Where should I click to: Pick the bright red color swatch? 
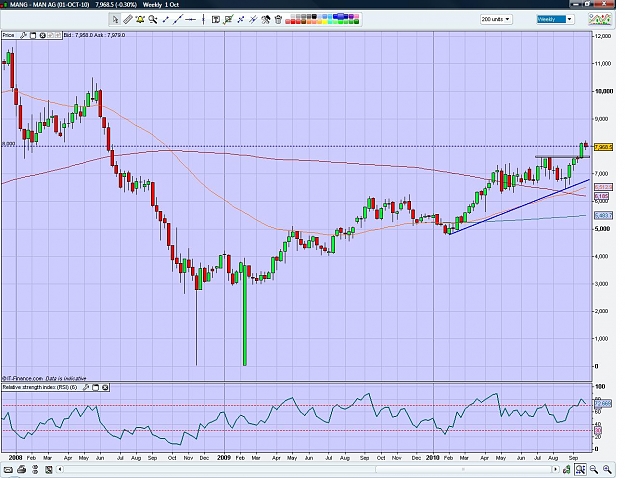coord(293,22)
